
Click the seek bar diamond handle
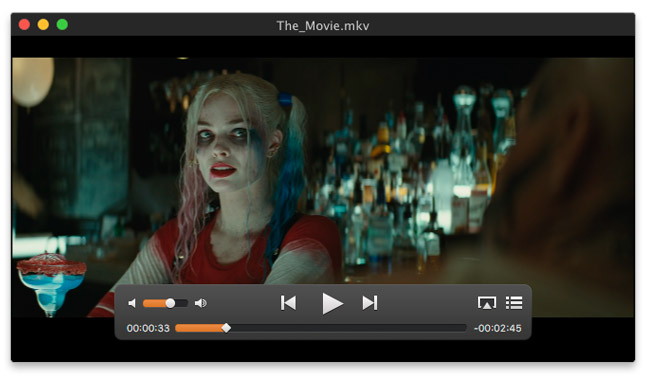pos(226,328)
